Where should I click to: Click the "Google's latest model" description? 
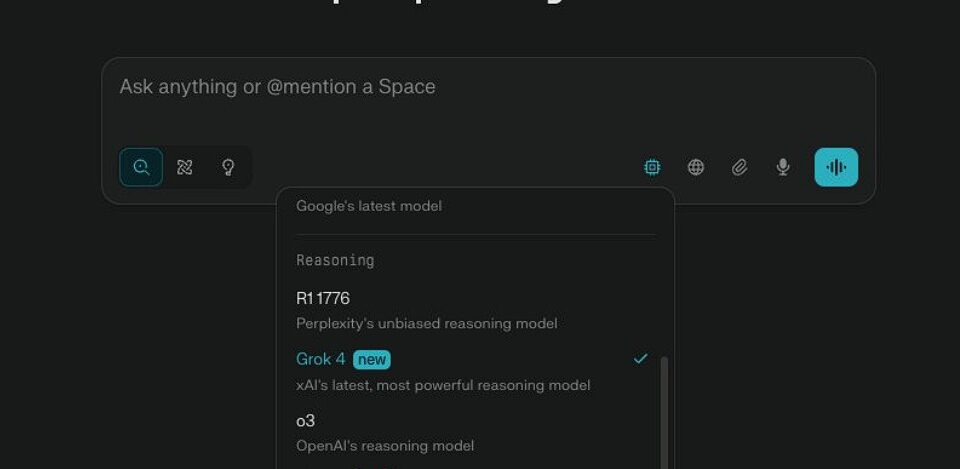coord(369,206)
